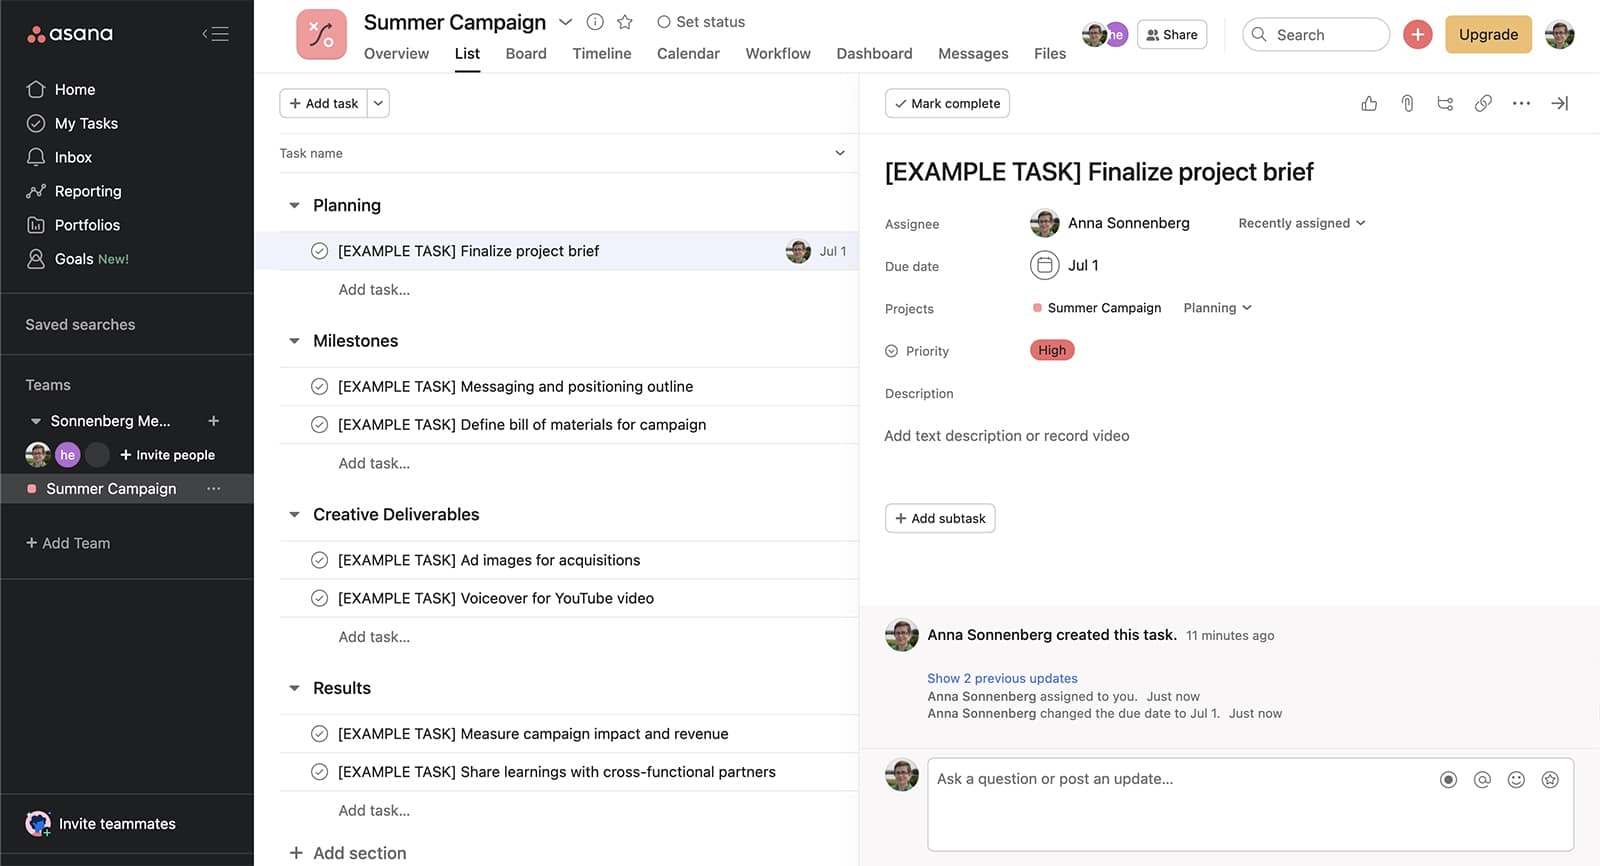The width and height of the screenshot is (1600, 866).
Task: Click the record video icon in the comment box
Action: click(1448, 780)
